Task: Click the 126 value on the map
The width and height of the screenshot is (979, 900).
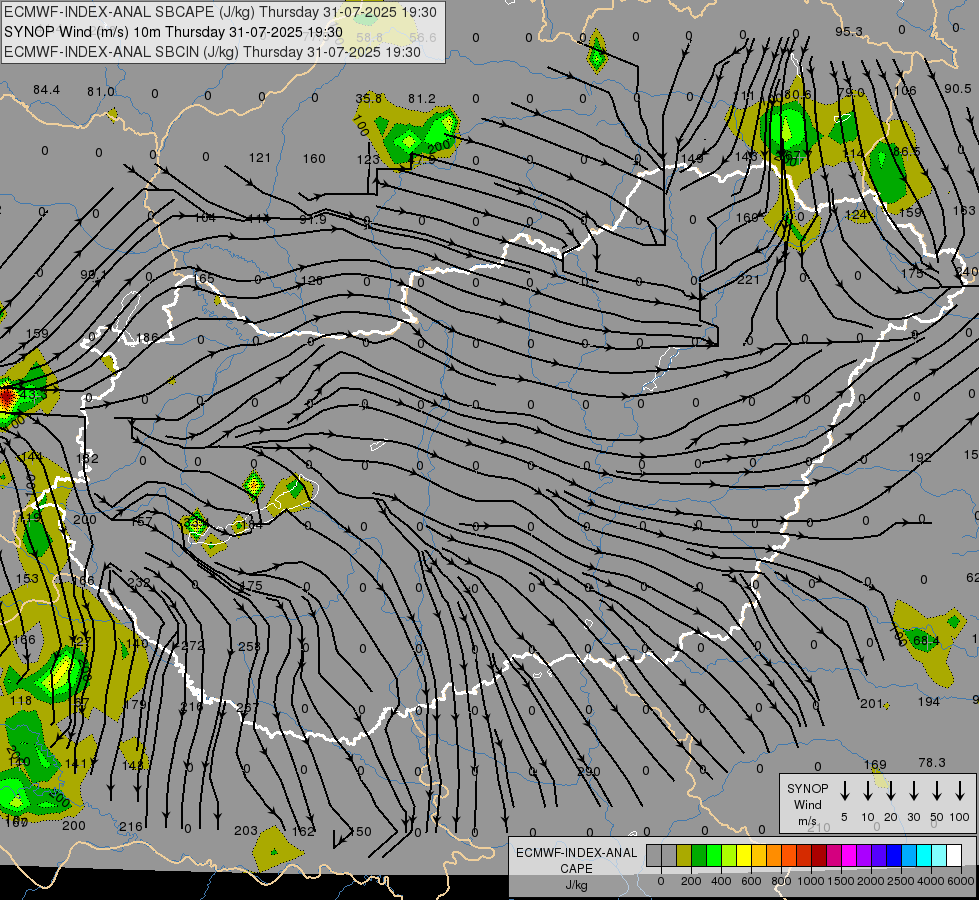Action: 312,280
